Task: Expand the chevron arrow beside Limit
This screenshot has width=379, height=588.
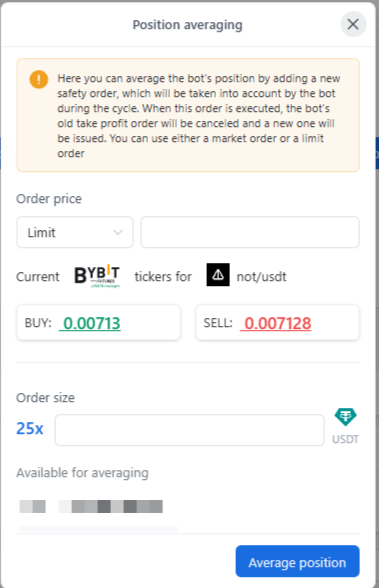Action: coord(118,232)
